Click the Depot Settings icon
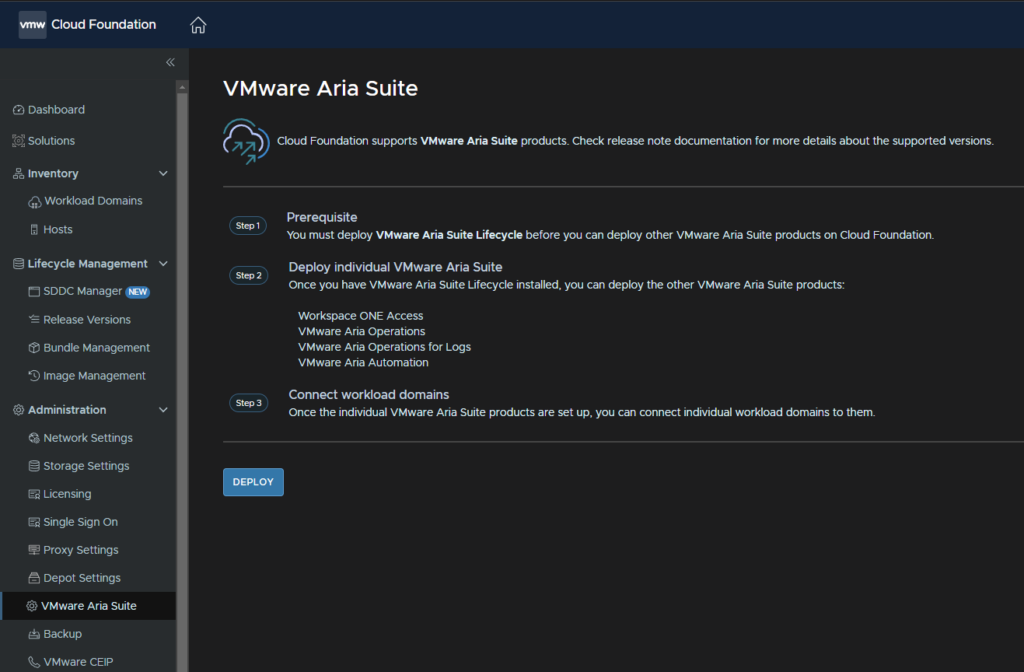 pos(34,578)
